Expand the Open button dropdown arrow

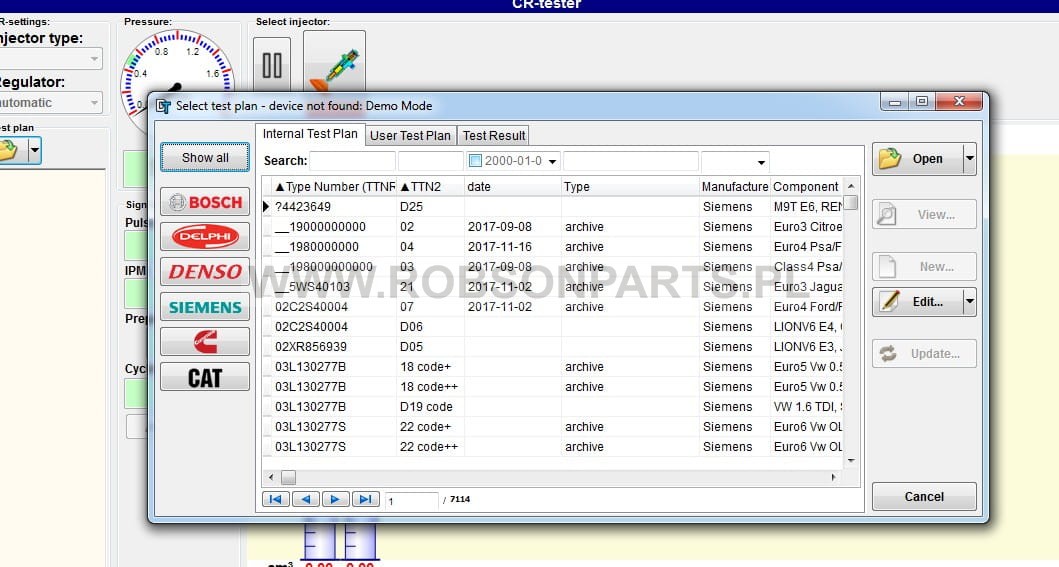click(968, 158)
